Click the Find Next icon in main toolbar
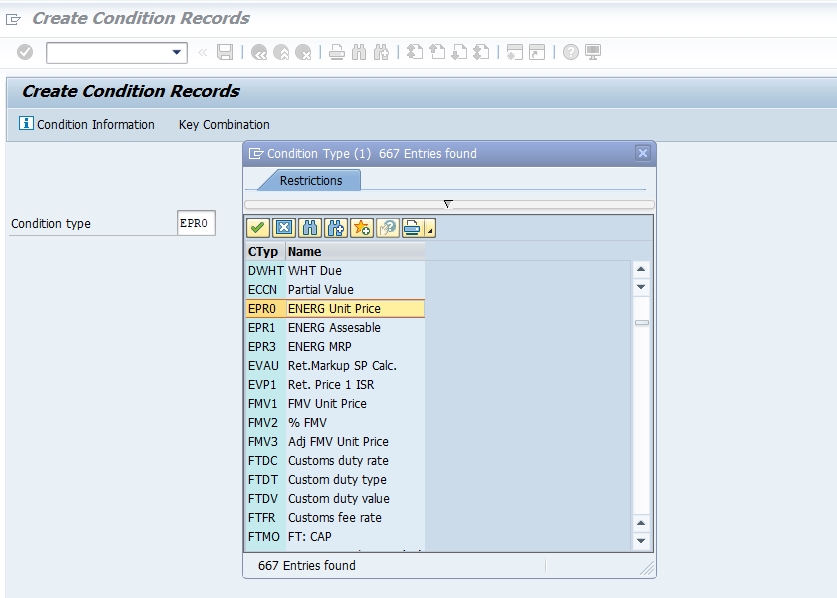The height and width of the screenshot is (598, 837). tap(381, 52)
